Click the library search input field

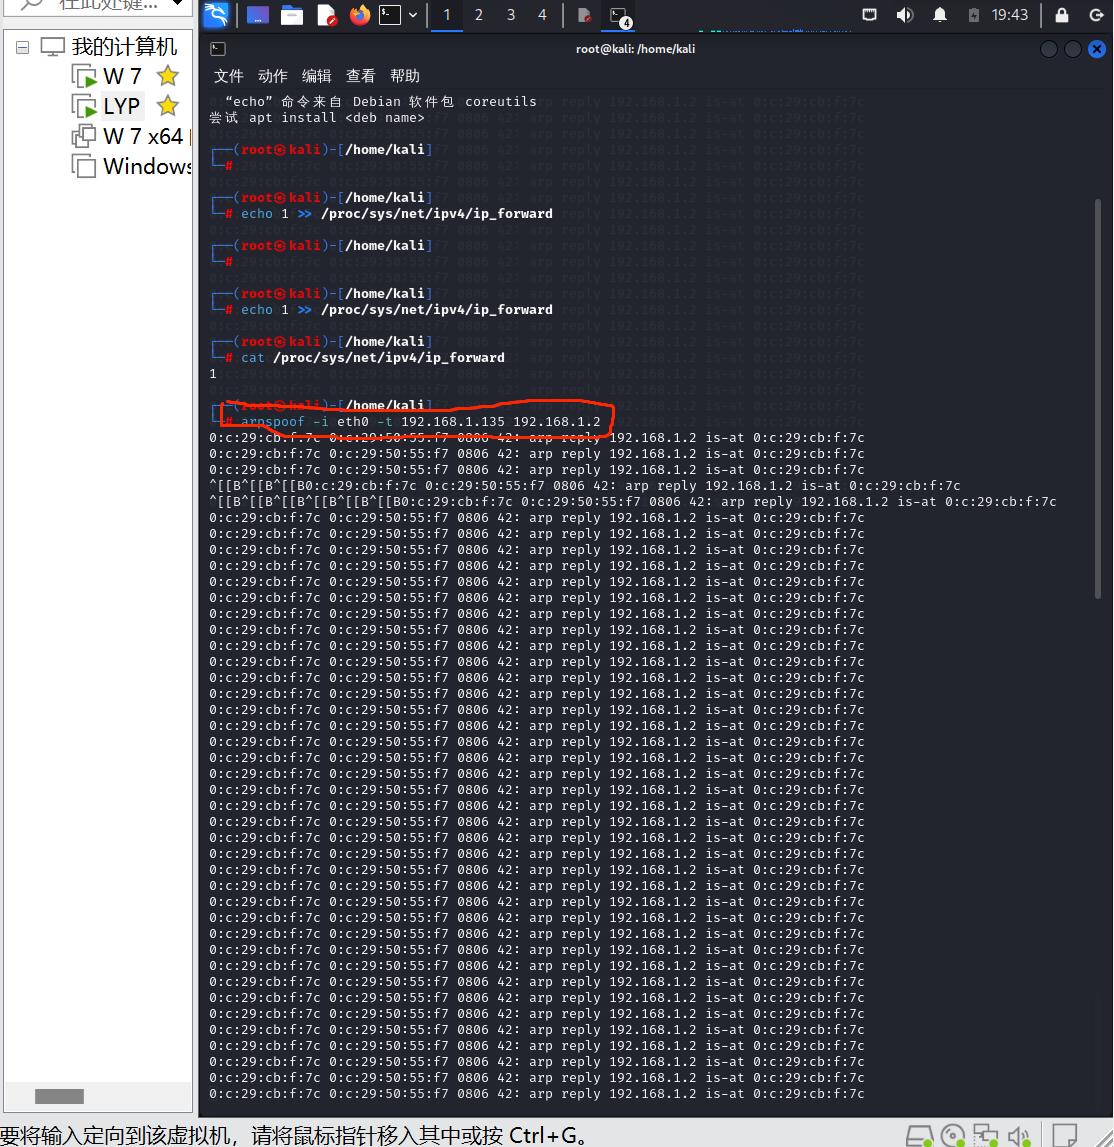[108, 4]
